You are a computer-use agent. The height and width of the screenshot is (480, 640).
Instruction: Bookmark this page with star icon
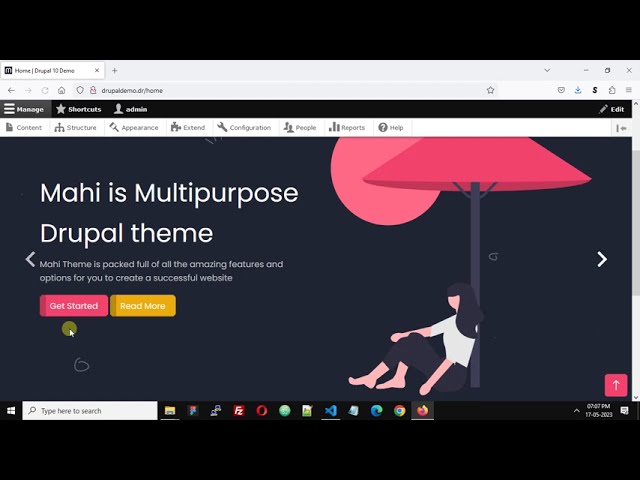point(490,90)
